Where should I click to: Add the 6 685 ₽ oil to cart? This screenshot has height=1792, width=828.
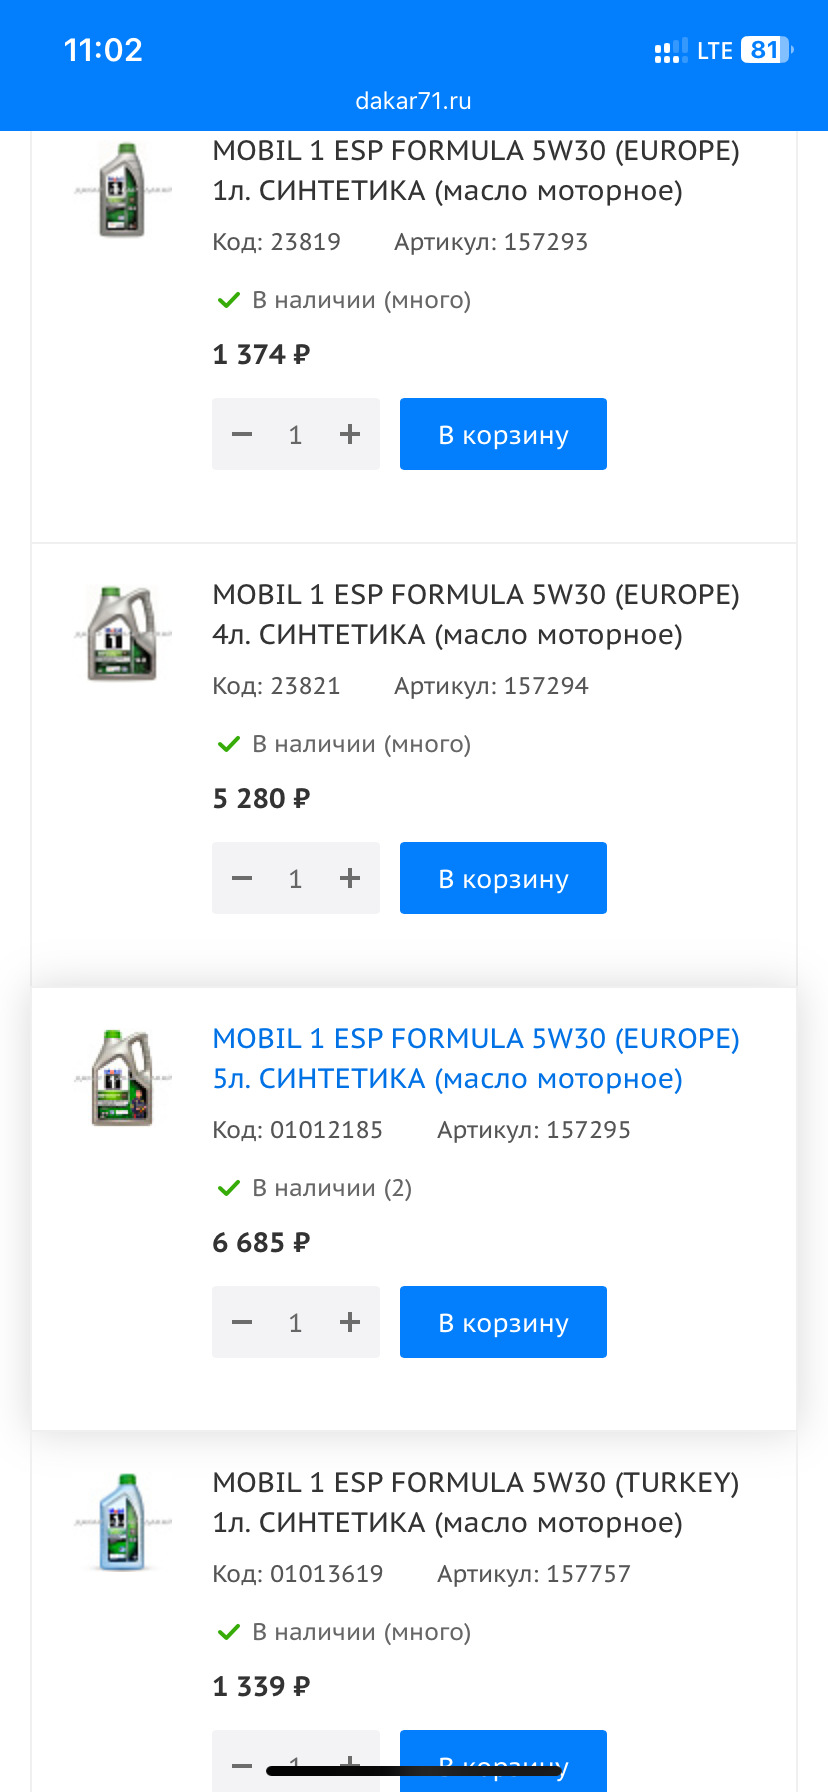click(x=503, y=1322)
